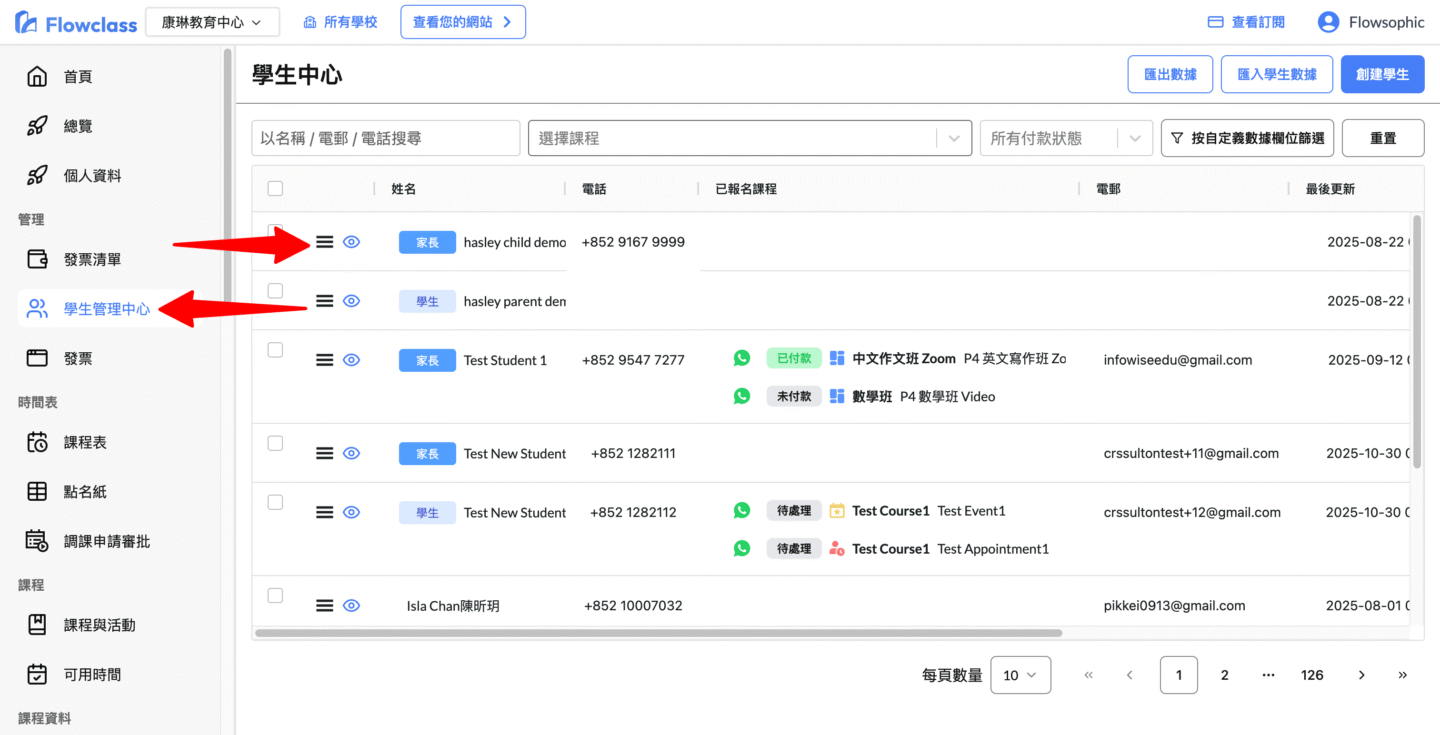Click WhatsApp icon next to Test Appointment1
1440x735 pixels.
741,548
